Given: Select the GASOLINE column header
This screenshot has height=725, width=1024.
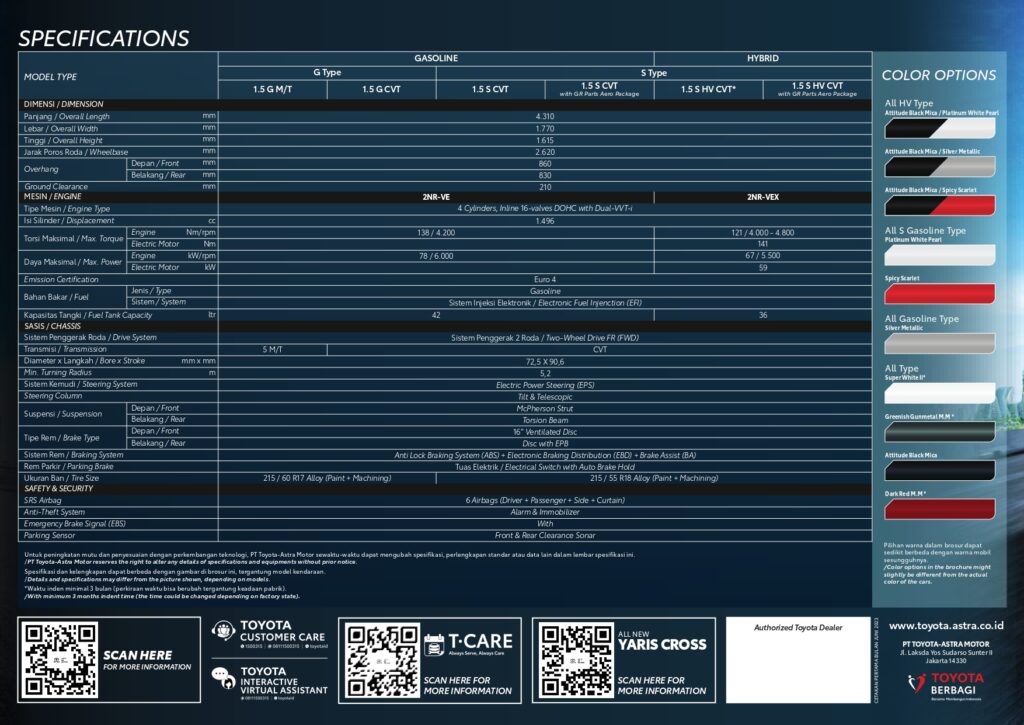Looking at the screenshot, I should pos(436,59).
